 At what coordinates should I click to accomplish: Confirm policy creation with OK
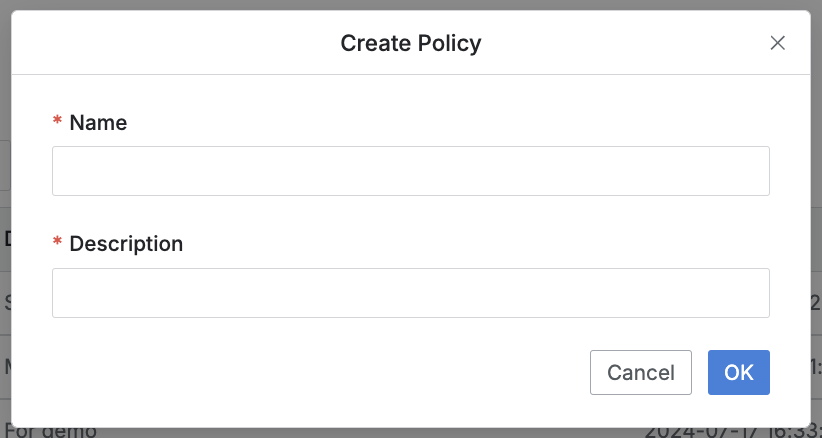[738, 373]
